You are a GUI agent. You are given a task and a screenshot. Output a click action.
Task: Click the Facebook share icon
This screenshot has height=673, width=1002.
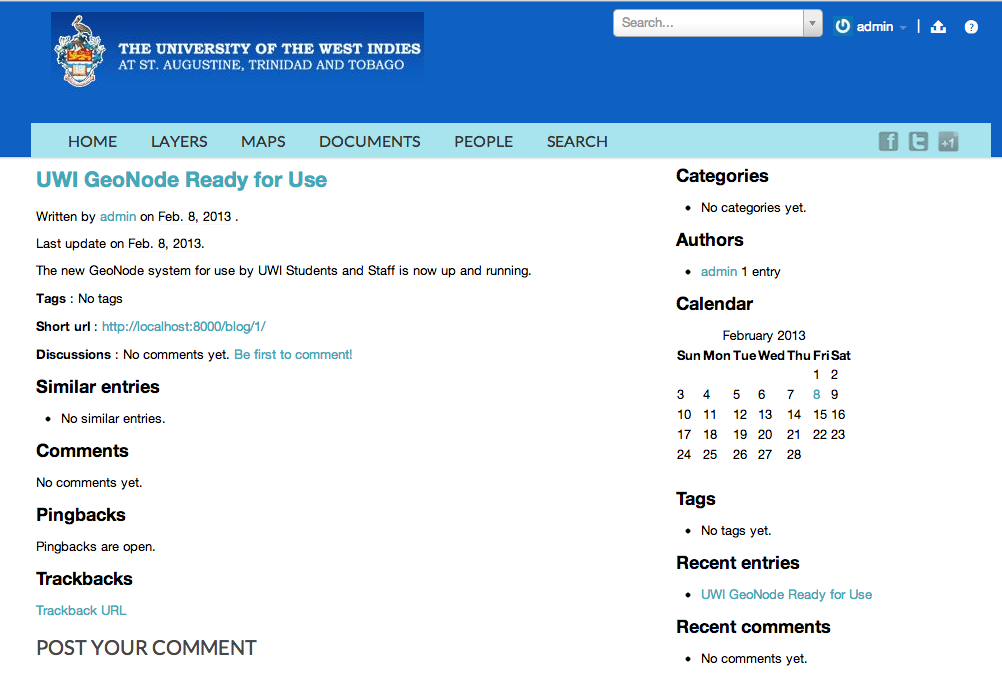pyautogui.click(x=888, y=141)
